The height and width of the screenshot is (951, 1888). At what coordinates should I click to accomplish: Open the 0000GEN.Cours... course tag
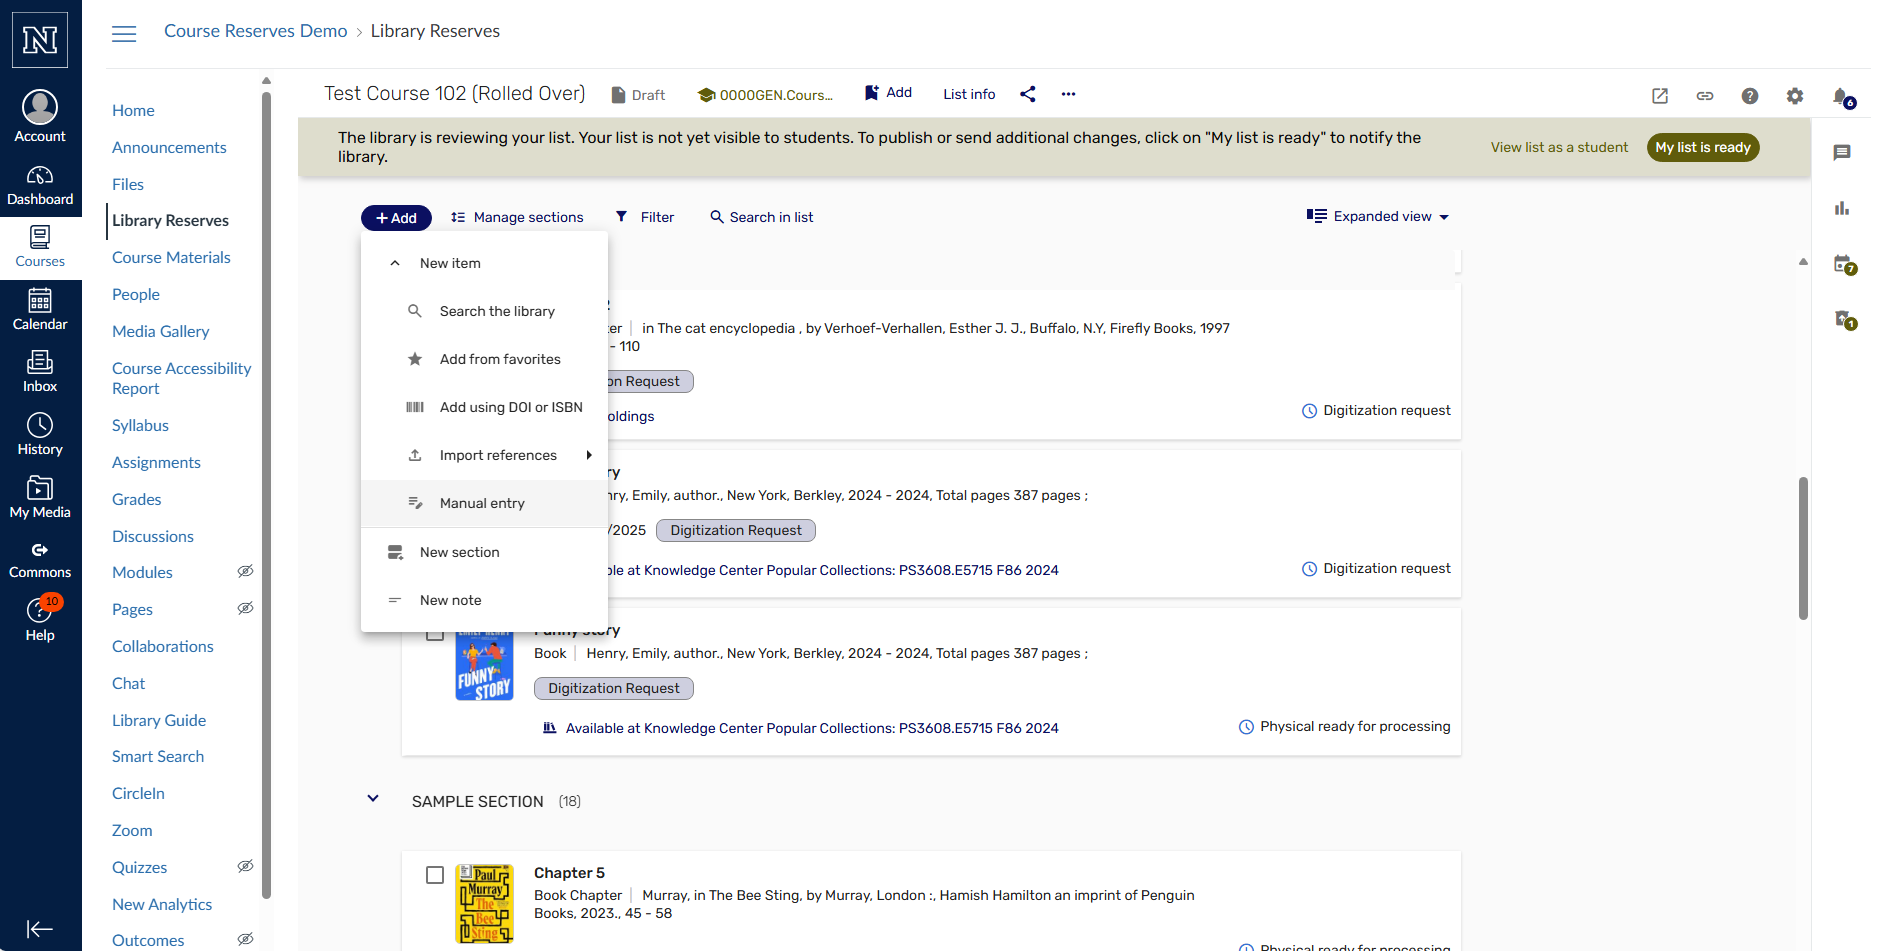766,95
